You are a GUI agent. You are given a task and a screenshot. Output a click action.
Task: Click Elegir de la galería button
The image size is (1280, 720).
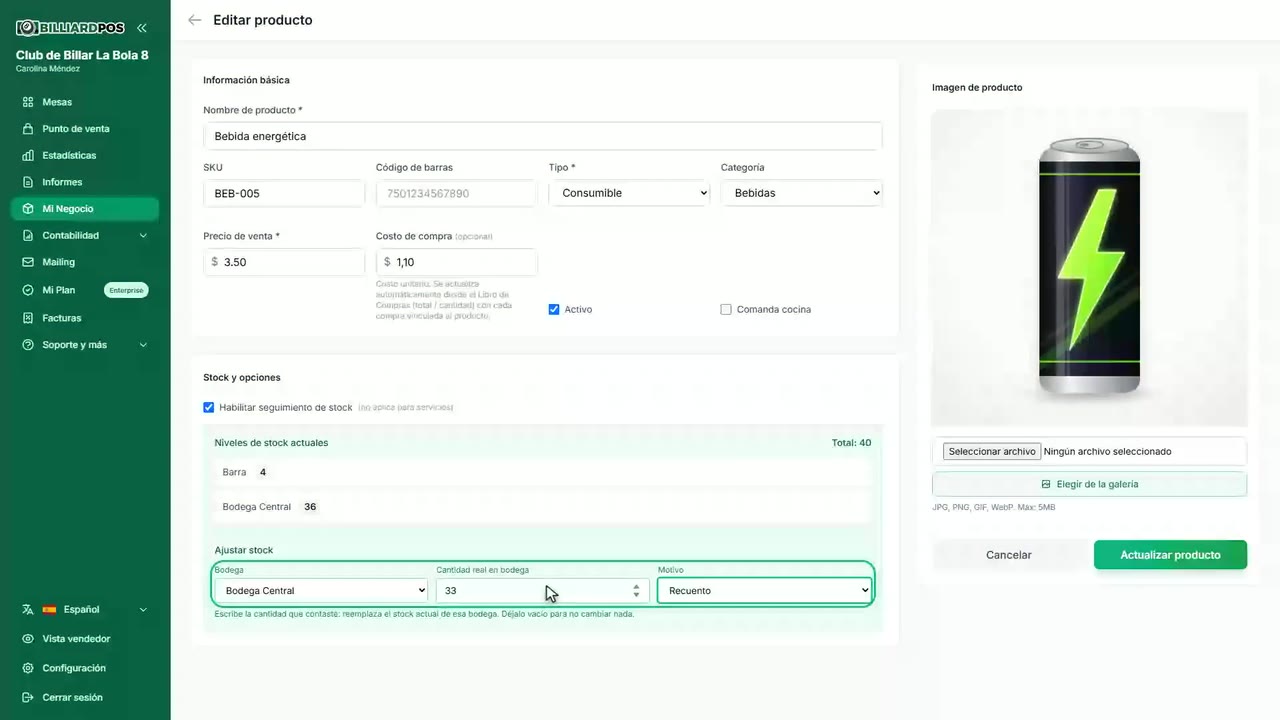point(1090,484)
